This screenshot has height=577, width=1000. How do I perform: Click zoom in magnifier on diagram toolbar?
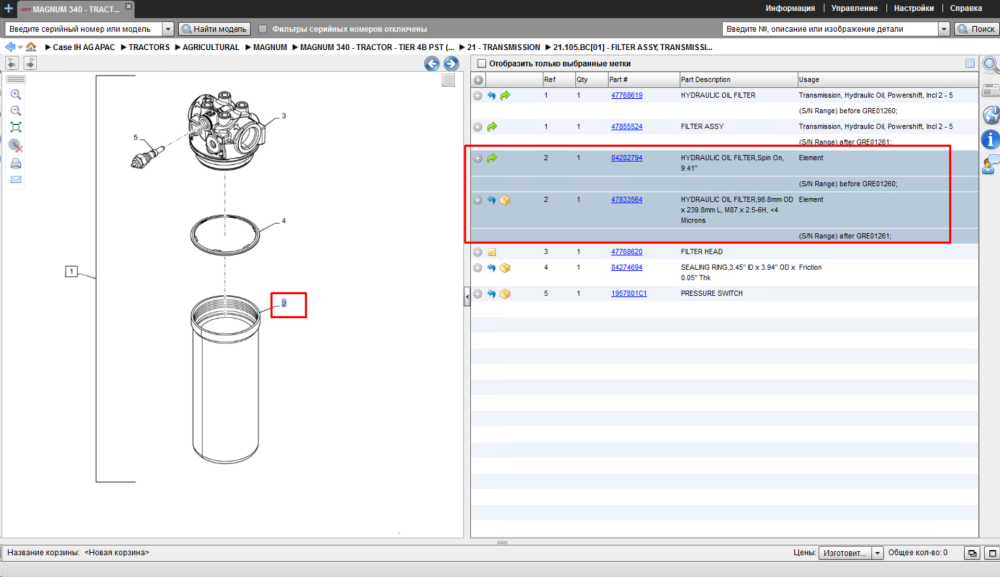(16, 94)
